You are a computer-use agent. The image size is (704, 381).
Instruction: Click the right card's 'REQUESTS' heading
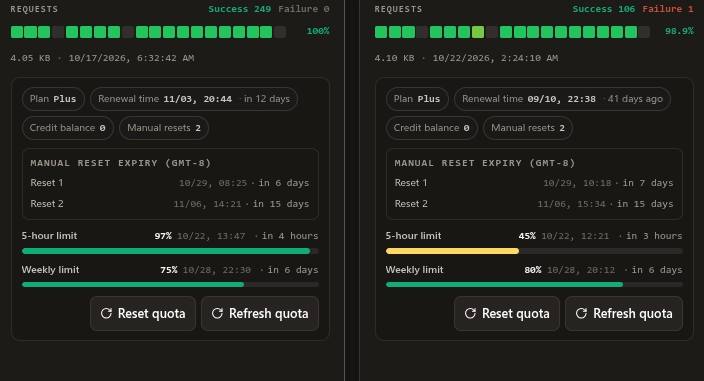click(x=398, y=9)
